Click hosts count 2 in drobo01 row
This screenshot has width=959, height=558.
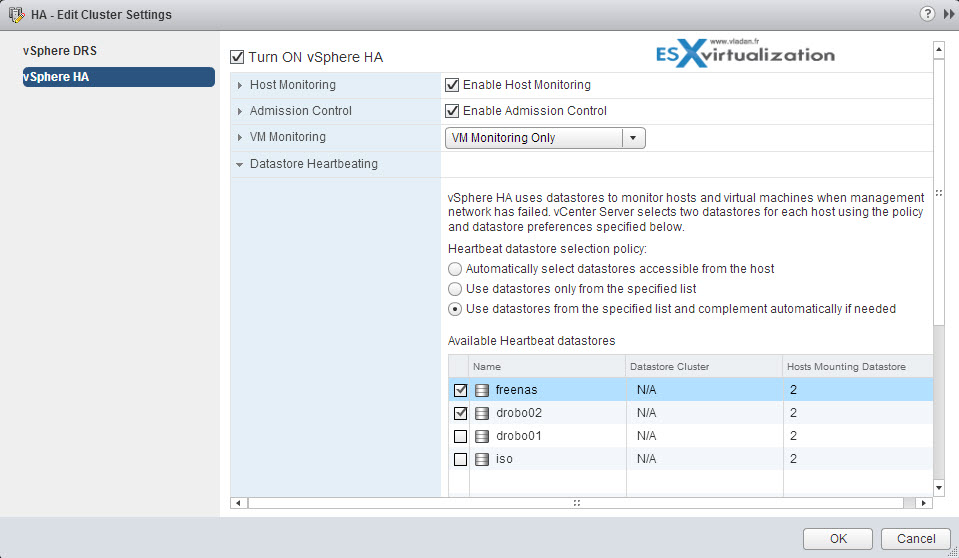(793, 436)
